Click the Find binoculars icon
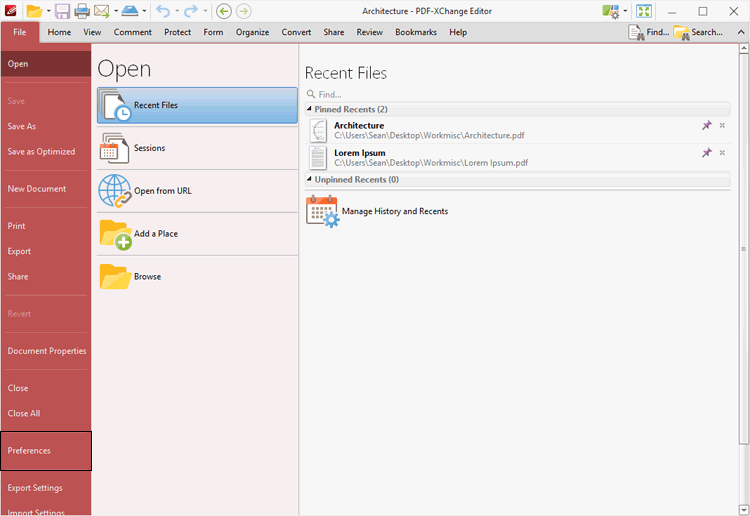 (x=636, y=33)
